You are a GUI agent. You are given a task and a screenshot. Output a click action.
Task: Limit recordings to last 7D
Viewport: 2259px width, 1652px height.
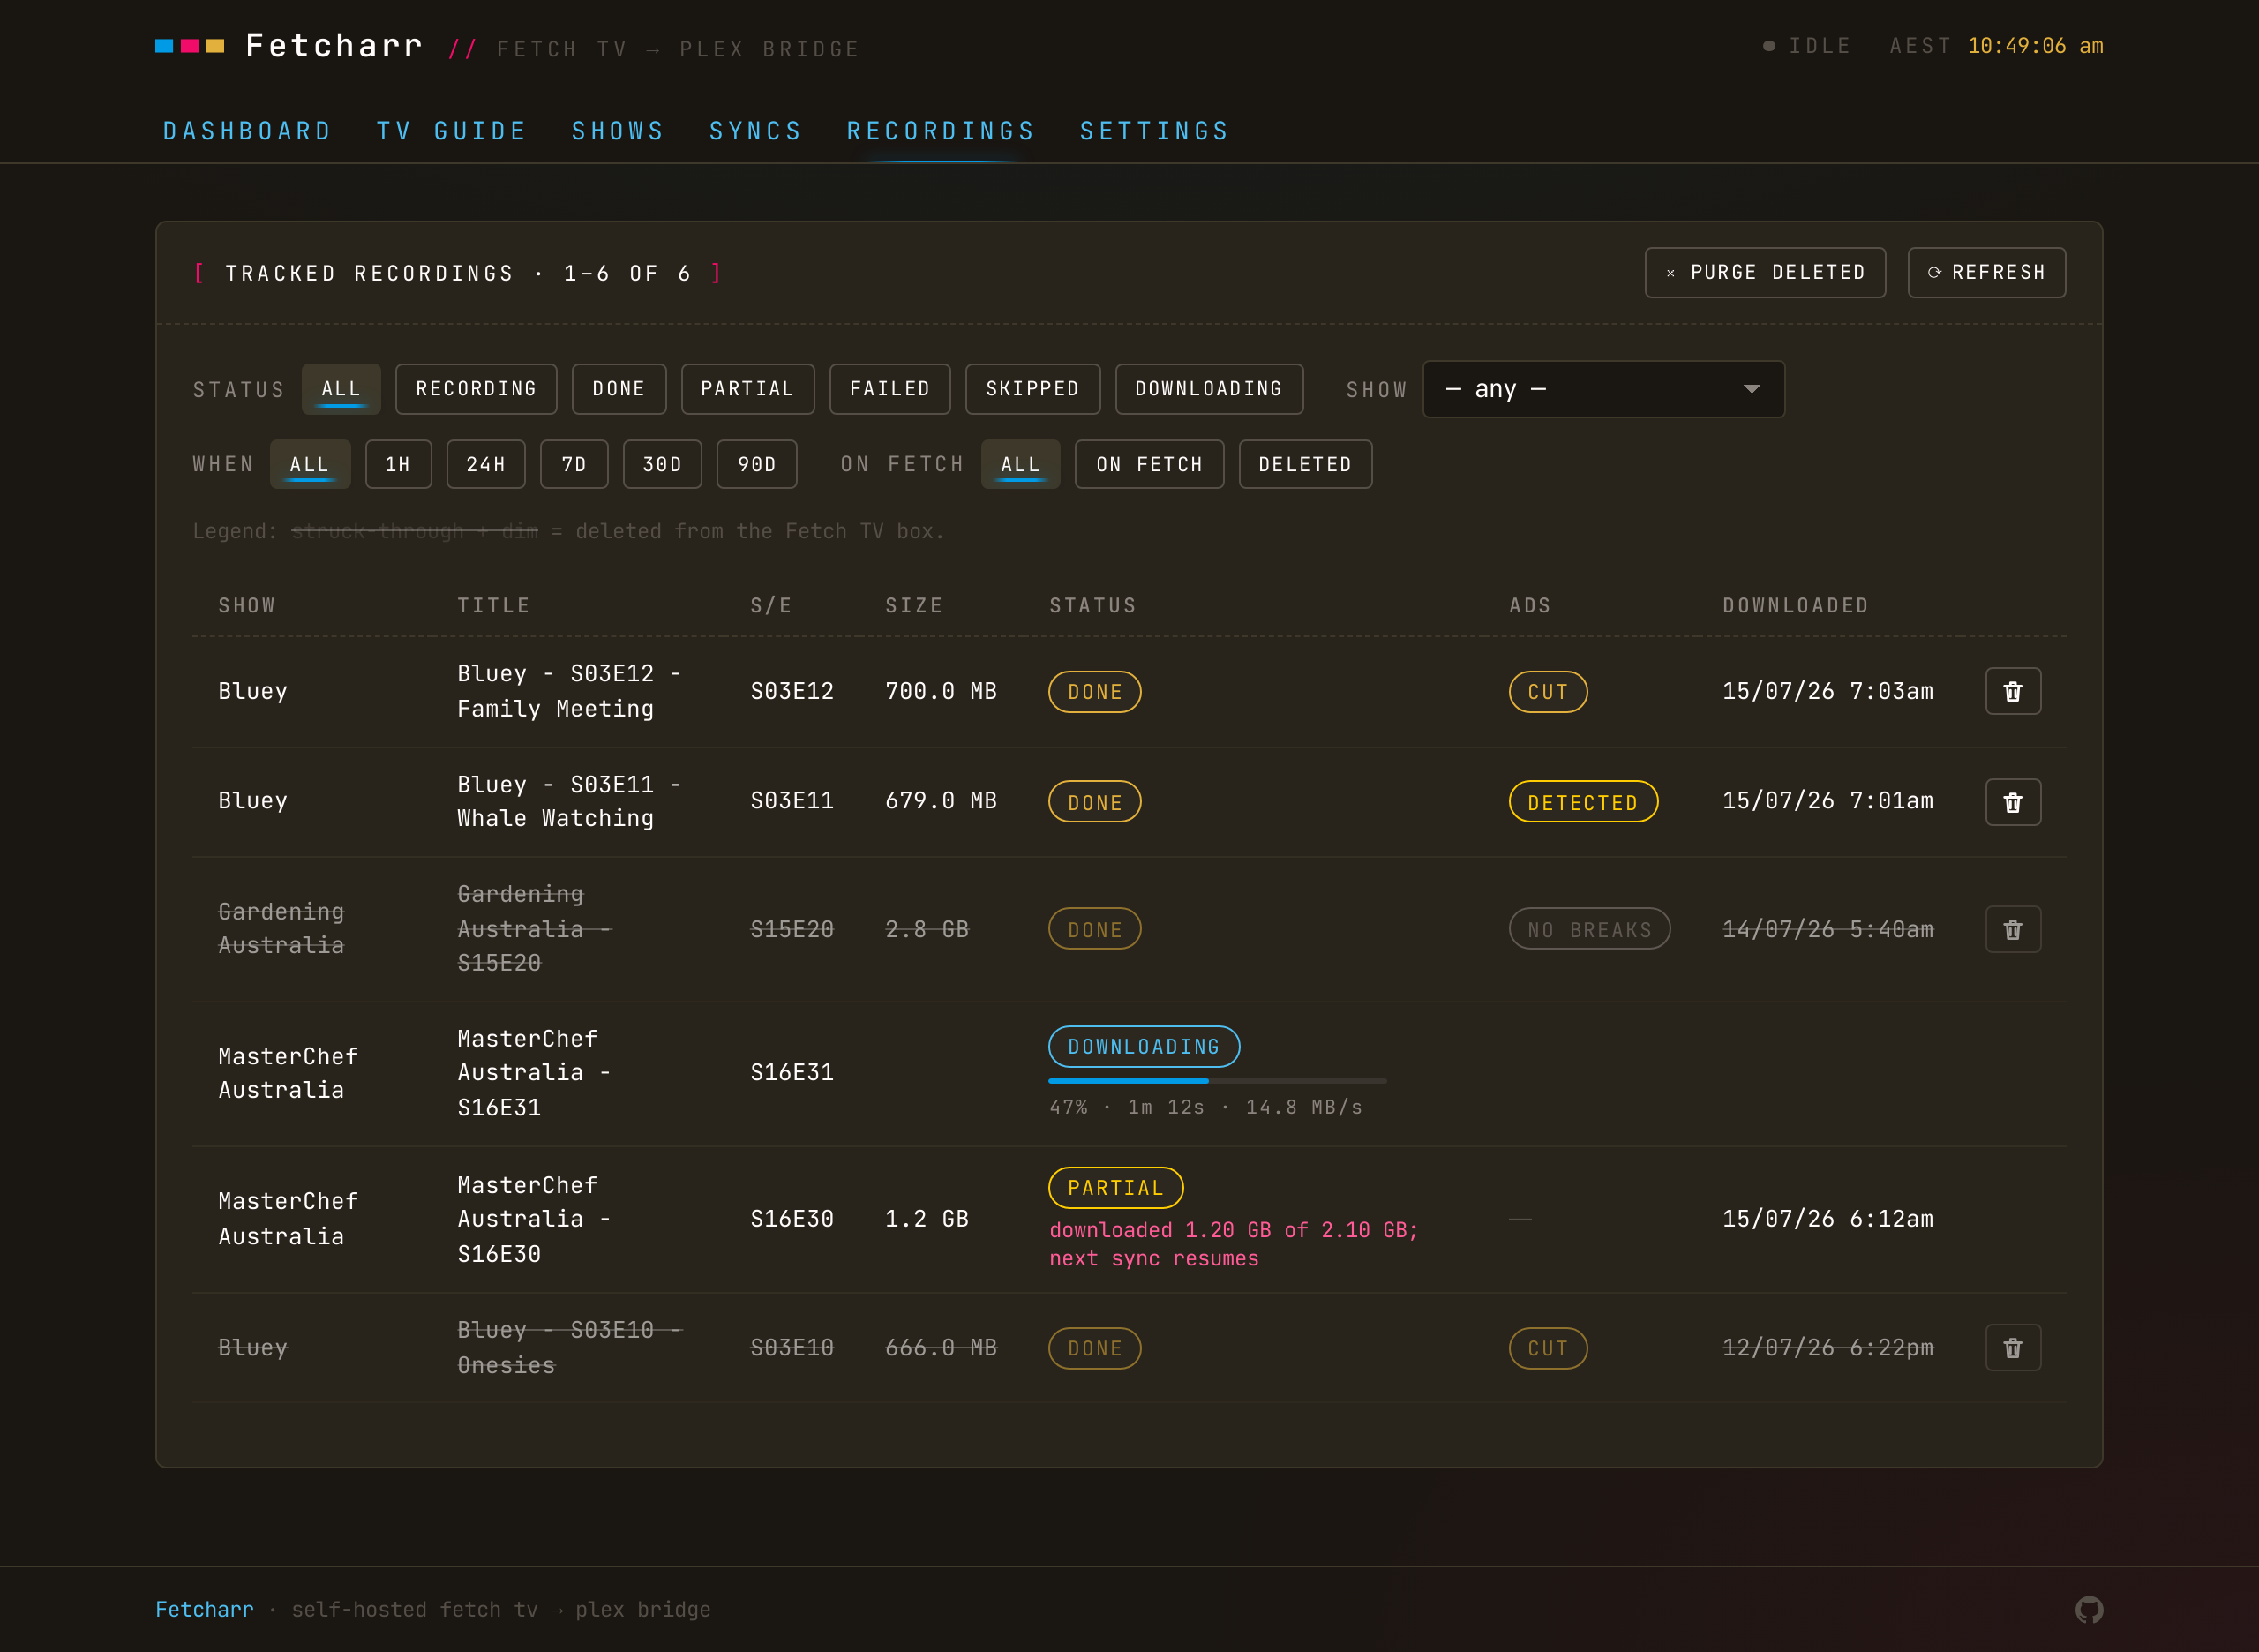pyautogui.click(x=574, y=464)
